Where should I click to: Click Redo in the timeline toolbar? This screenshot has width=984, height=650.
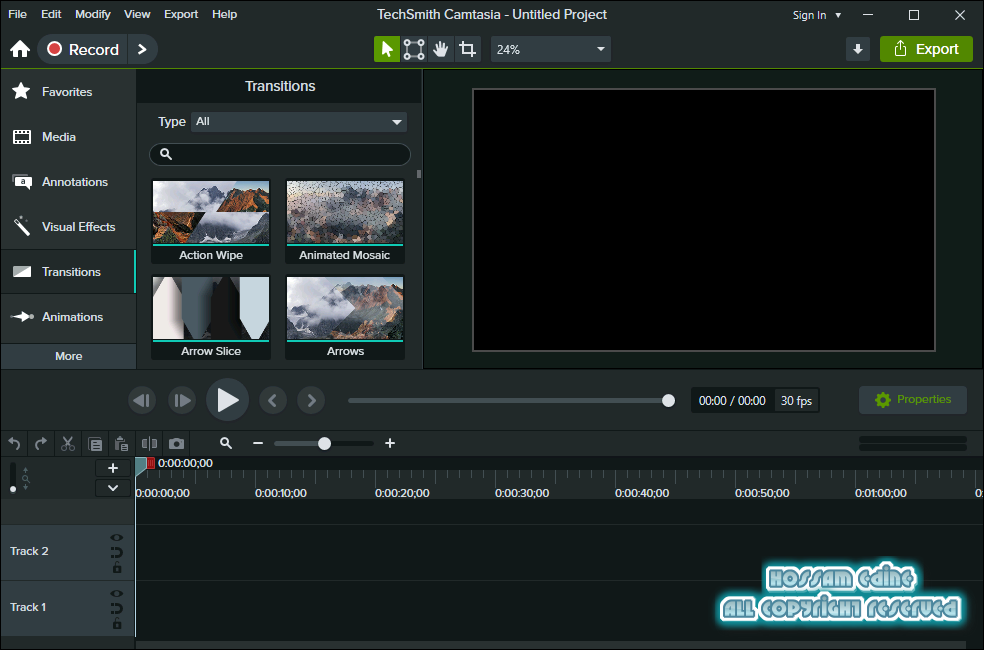(x=41, y=444)
